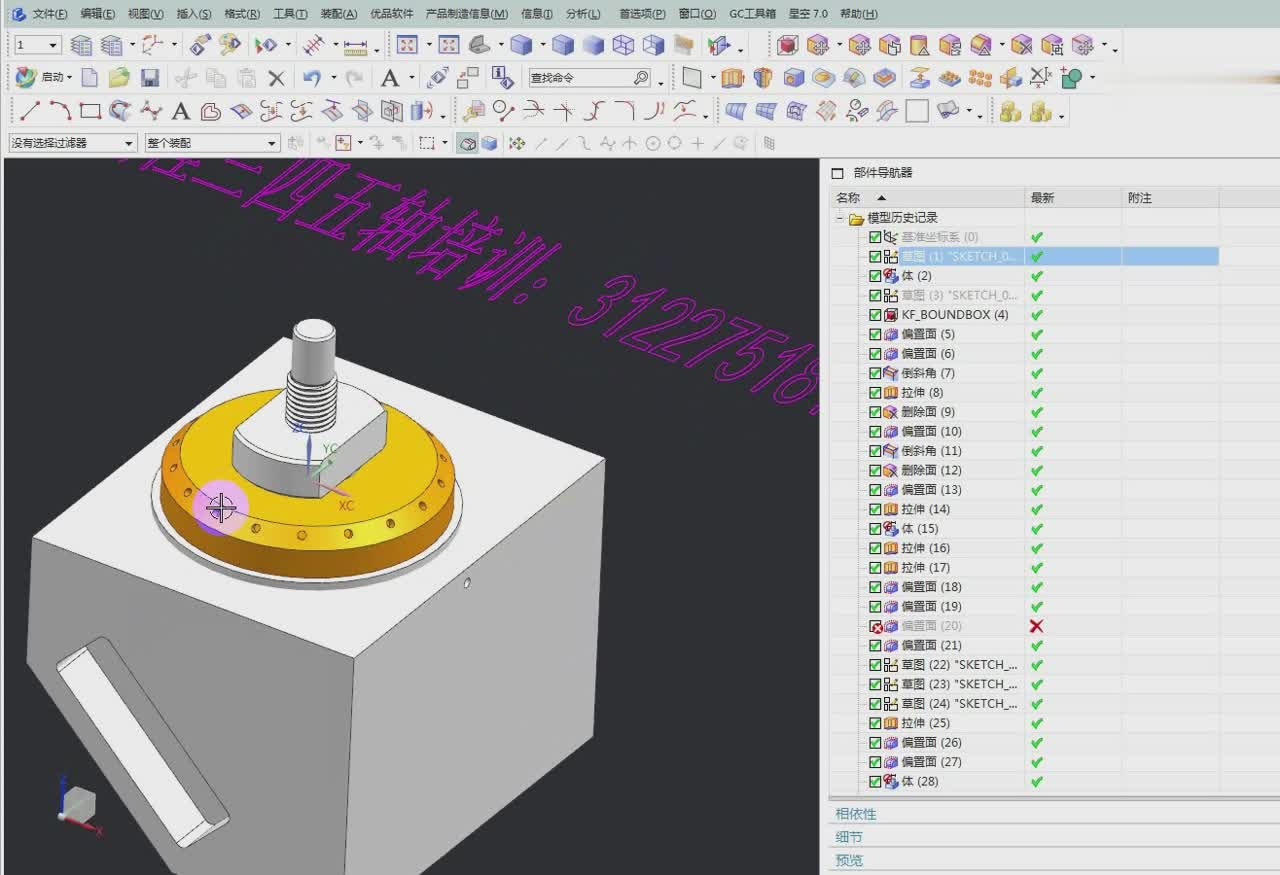Click the WCS orientation icon
This screenshot has width=1280, height=875.
(x=152, y=45)
